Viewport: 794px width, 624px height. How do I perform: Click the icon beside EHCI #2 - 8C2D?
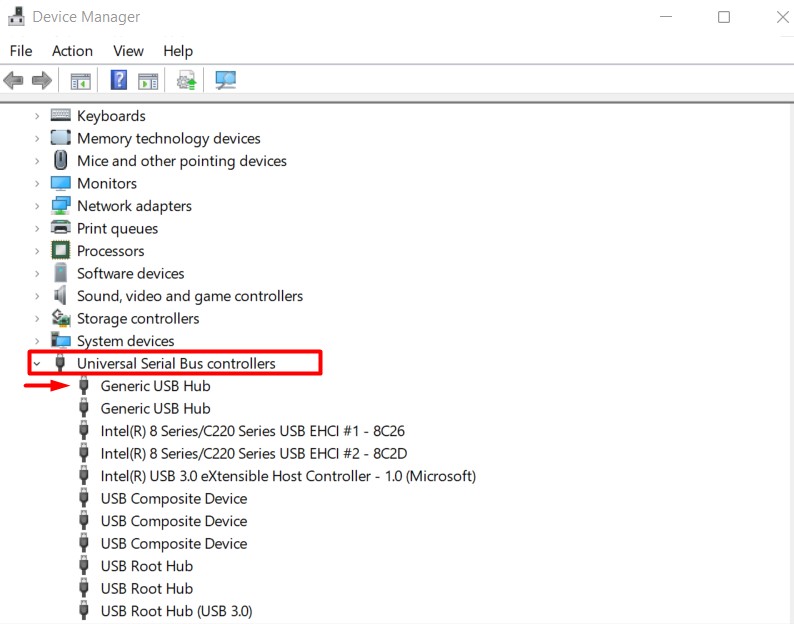[x=84, y=453]
